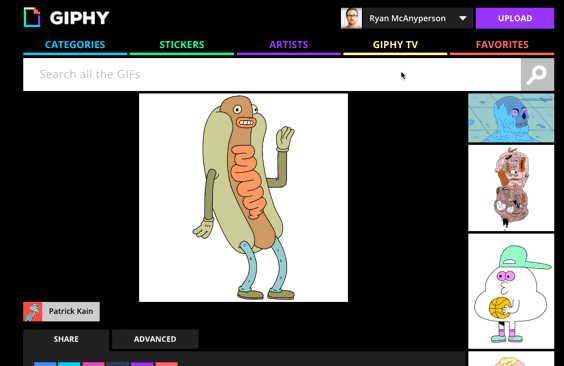Click the Upload button
Screen dimensions: 564x366
click(x=515, y=18)
